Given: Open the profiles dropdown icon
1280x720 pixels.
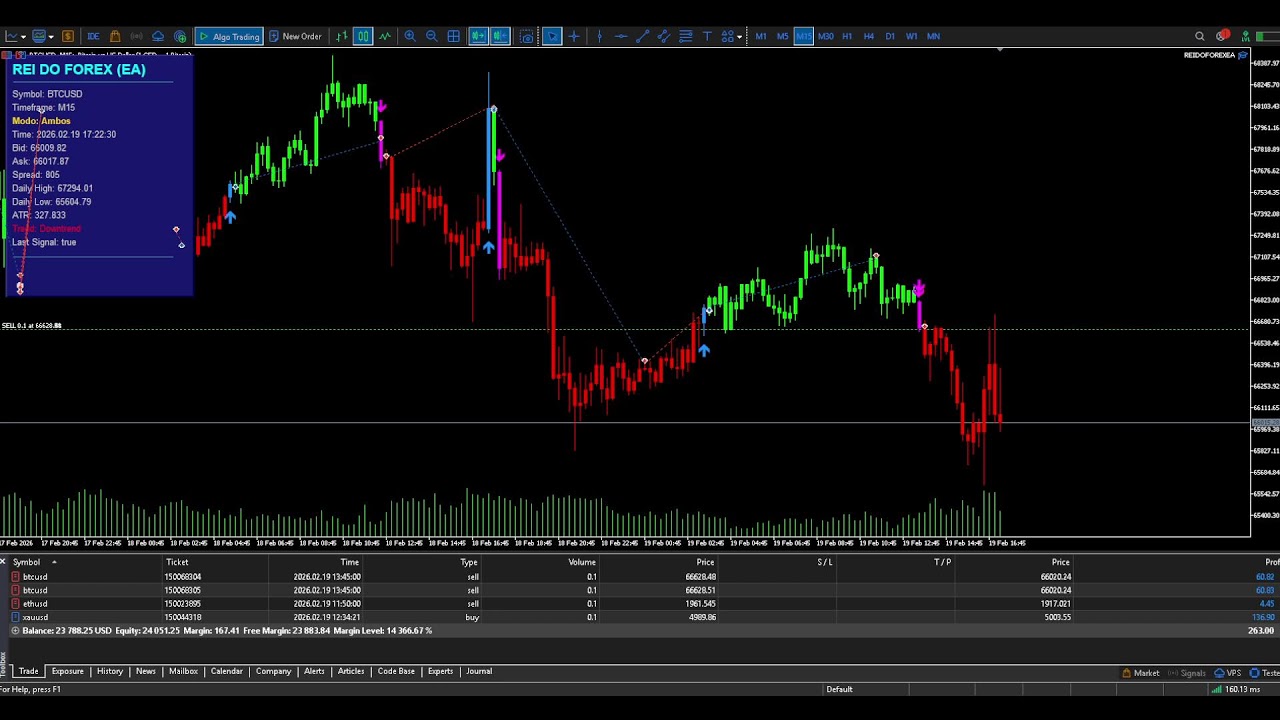Looking at the screenshot, I should (x=43, y=36).
